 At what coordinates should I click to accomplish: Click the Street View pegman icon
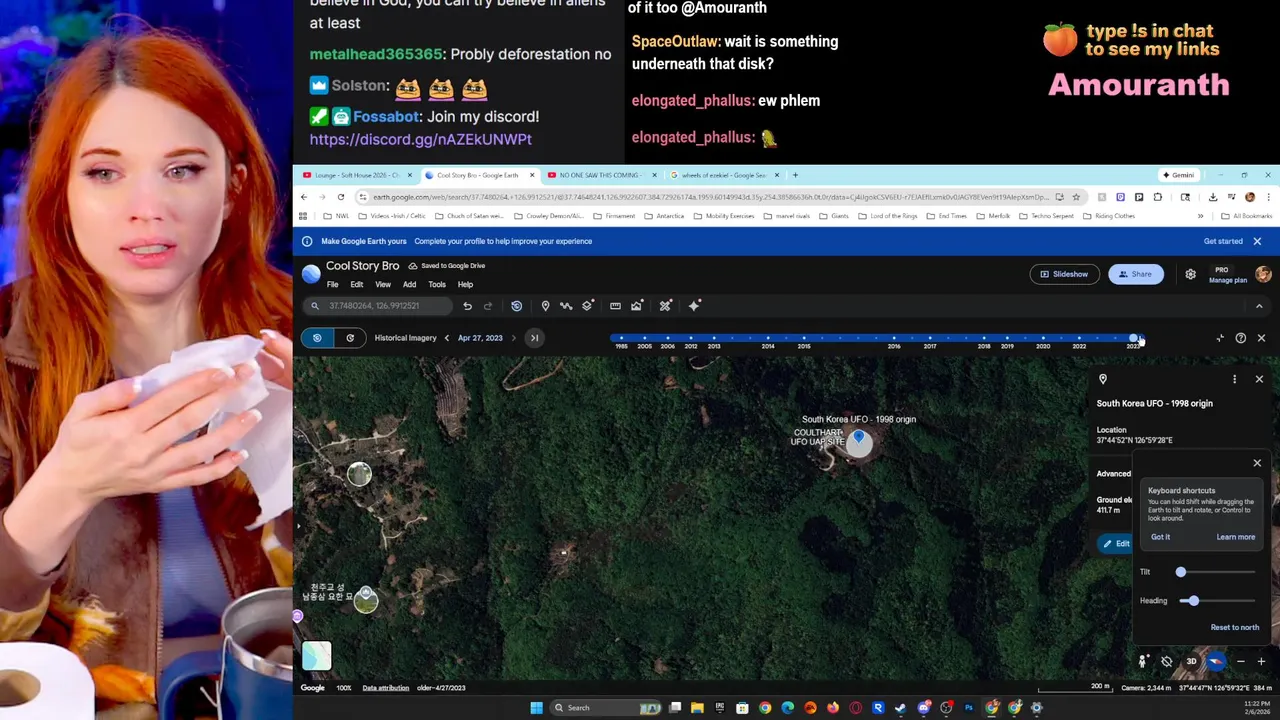[1142, 661]
